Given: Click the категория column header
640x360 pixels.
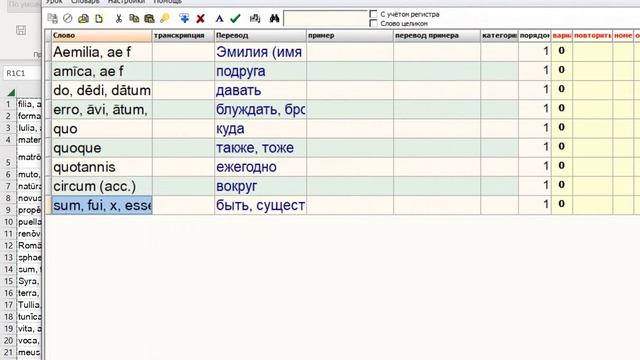Looking at the screenshot, I should (500, 36).
